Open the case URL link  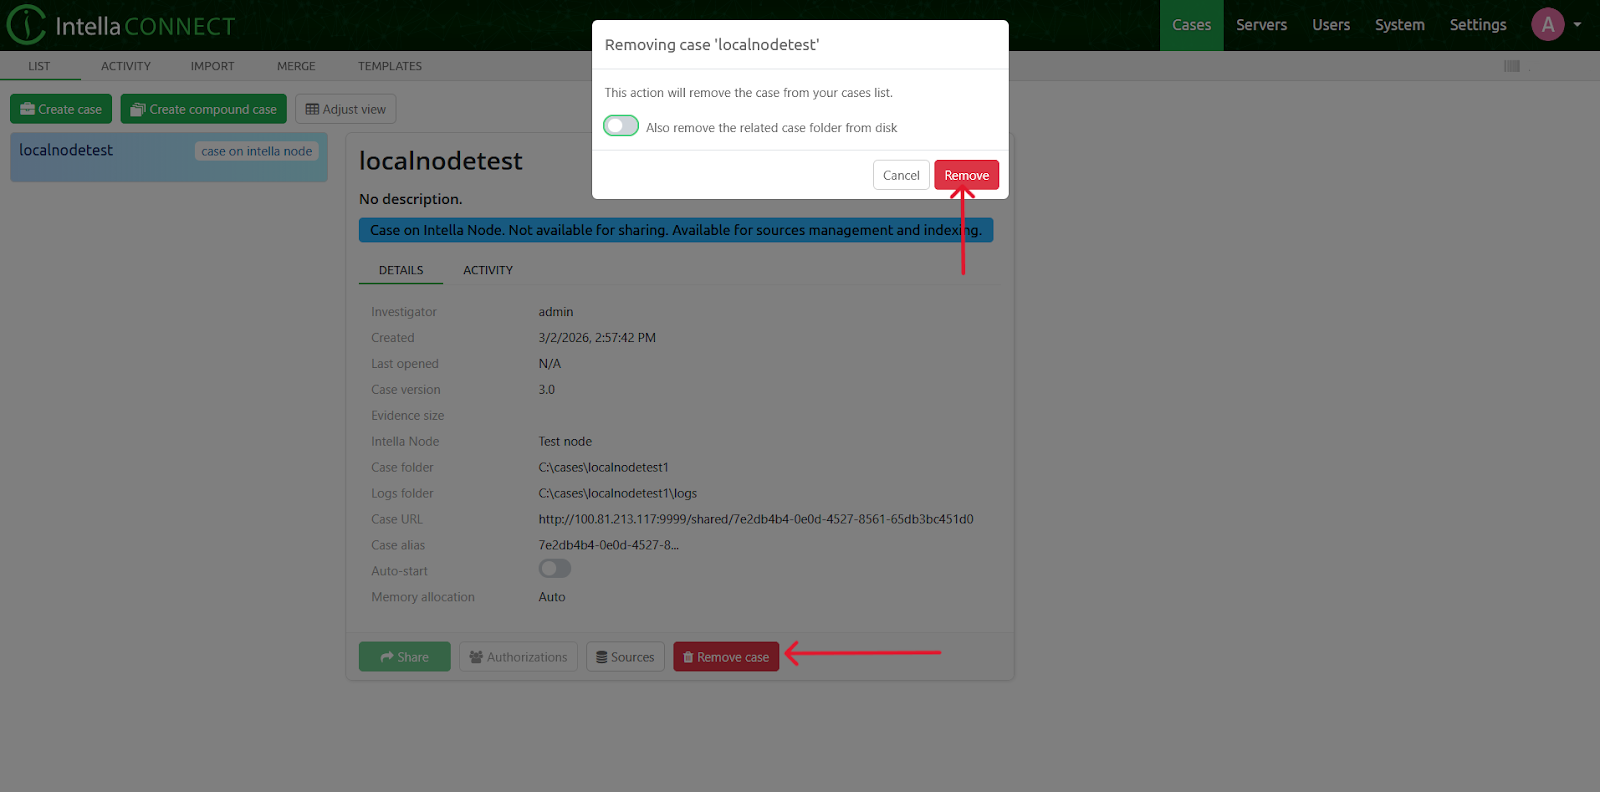(x=755, y=519)
